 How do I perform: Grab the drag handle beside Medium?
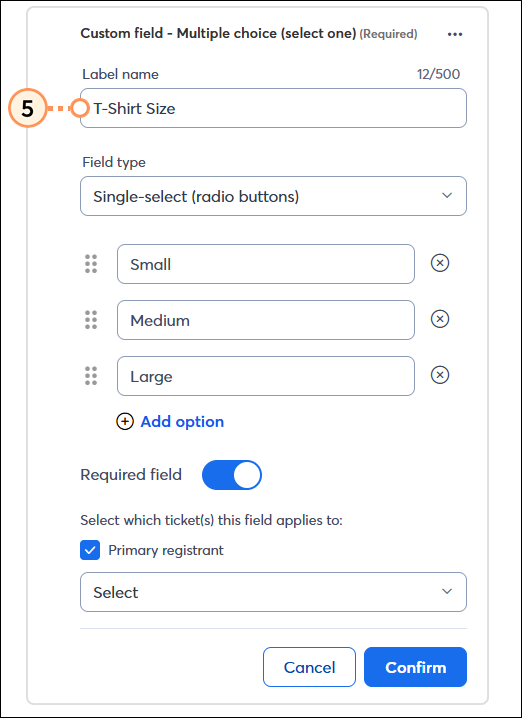tap(91, 320)
